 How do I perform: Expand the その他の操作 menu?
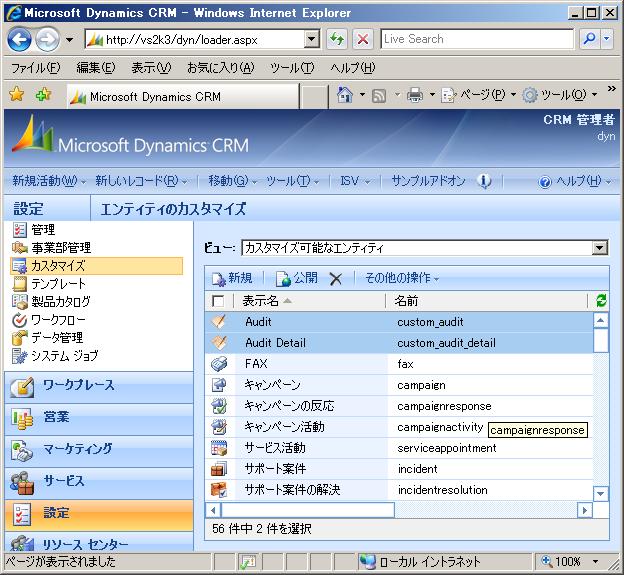(x=402, y=278)
